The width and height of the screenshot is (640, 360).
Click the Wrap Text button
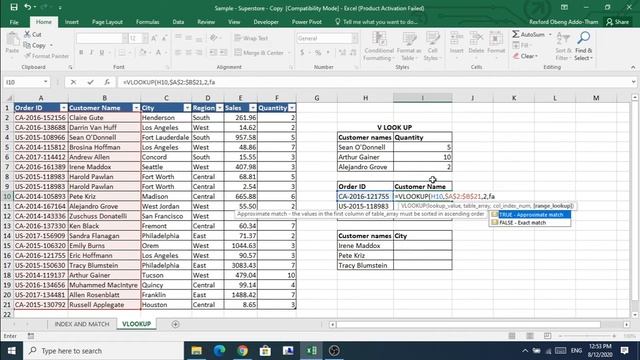pos(251,38)
